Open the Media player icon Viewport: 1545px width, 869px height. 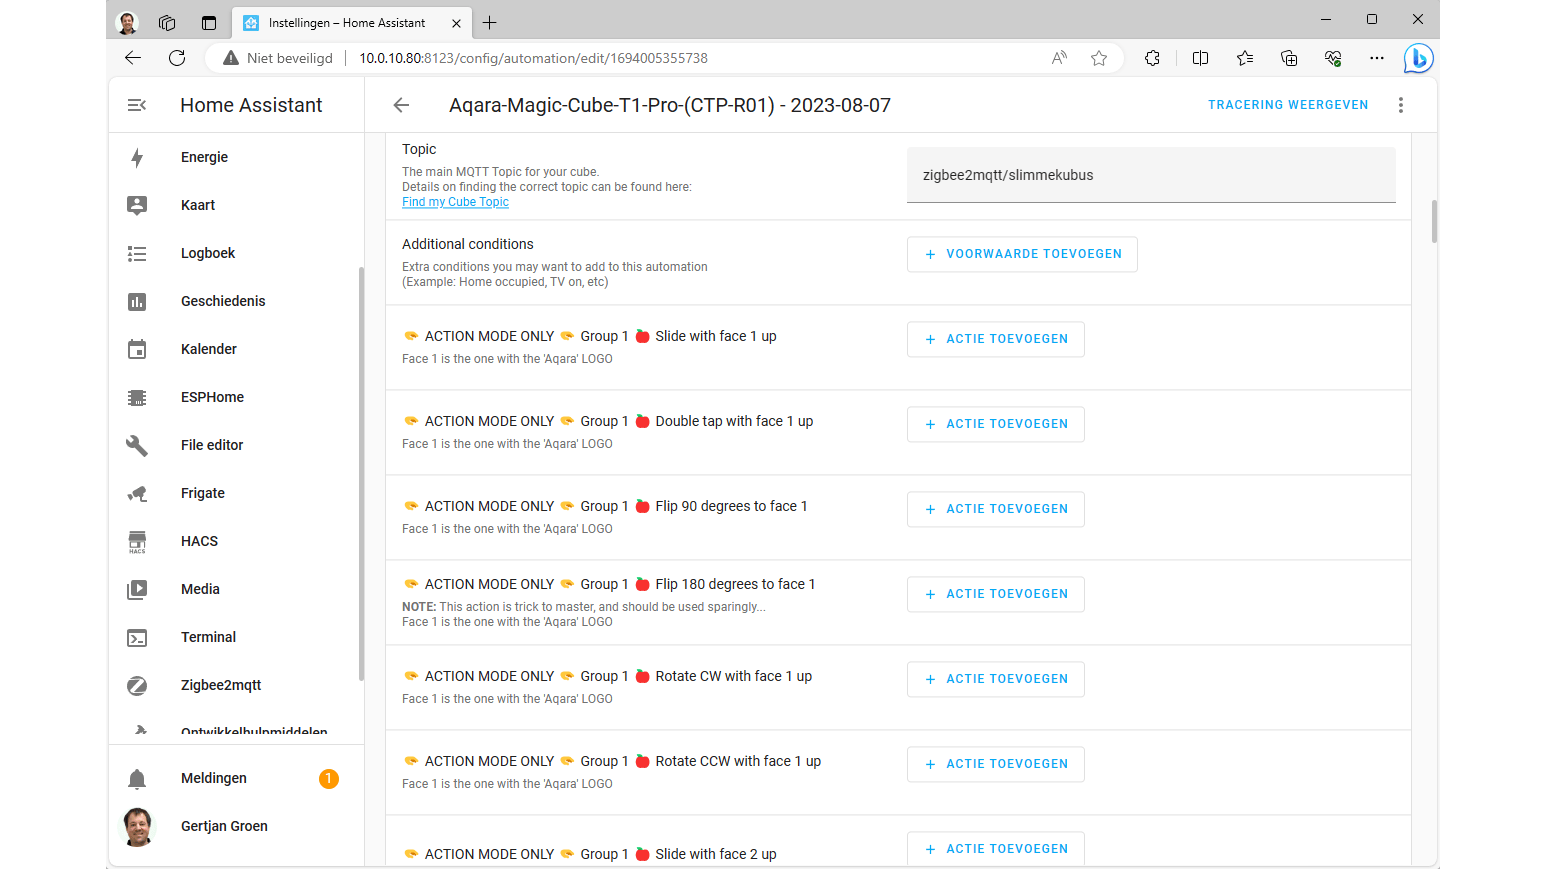coord(137,589)
